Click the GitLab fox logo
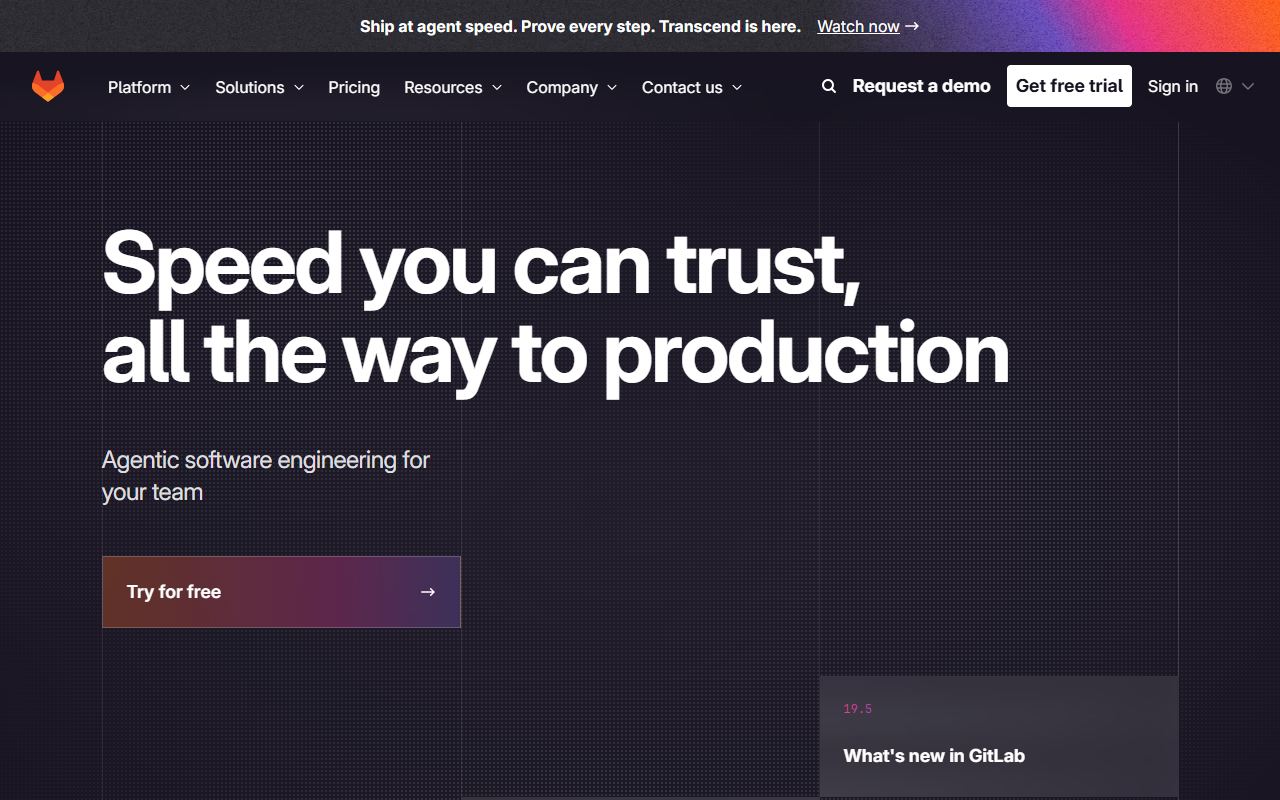The image size is (1280, 800). click(x=48, y=86)
